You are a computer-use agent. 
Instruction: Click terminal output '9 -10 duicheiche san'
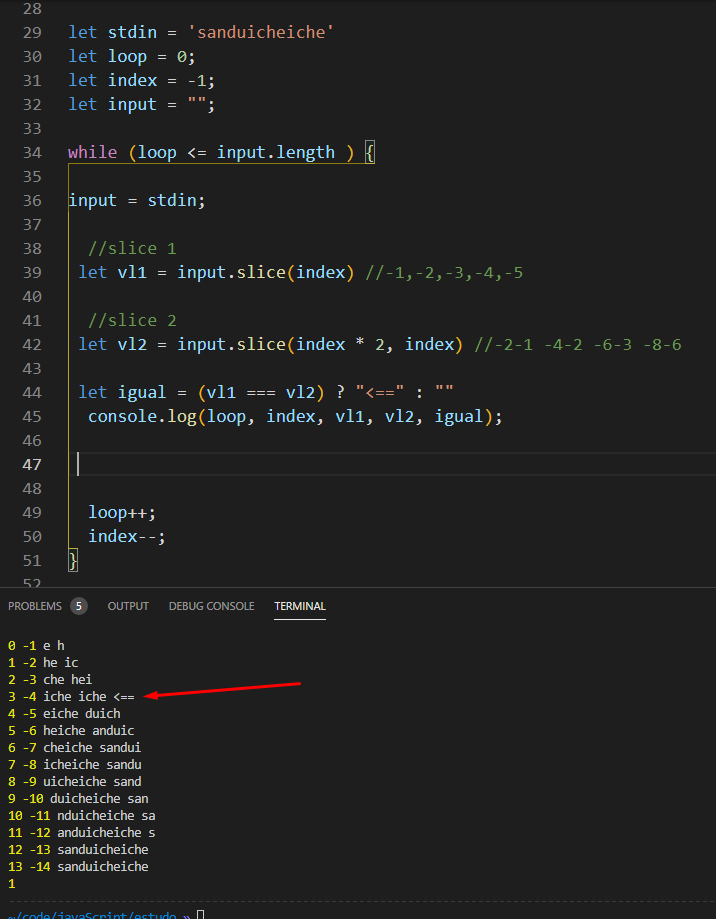click(79, 799)
